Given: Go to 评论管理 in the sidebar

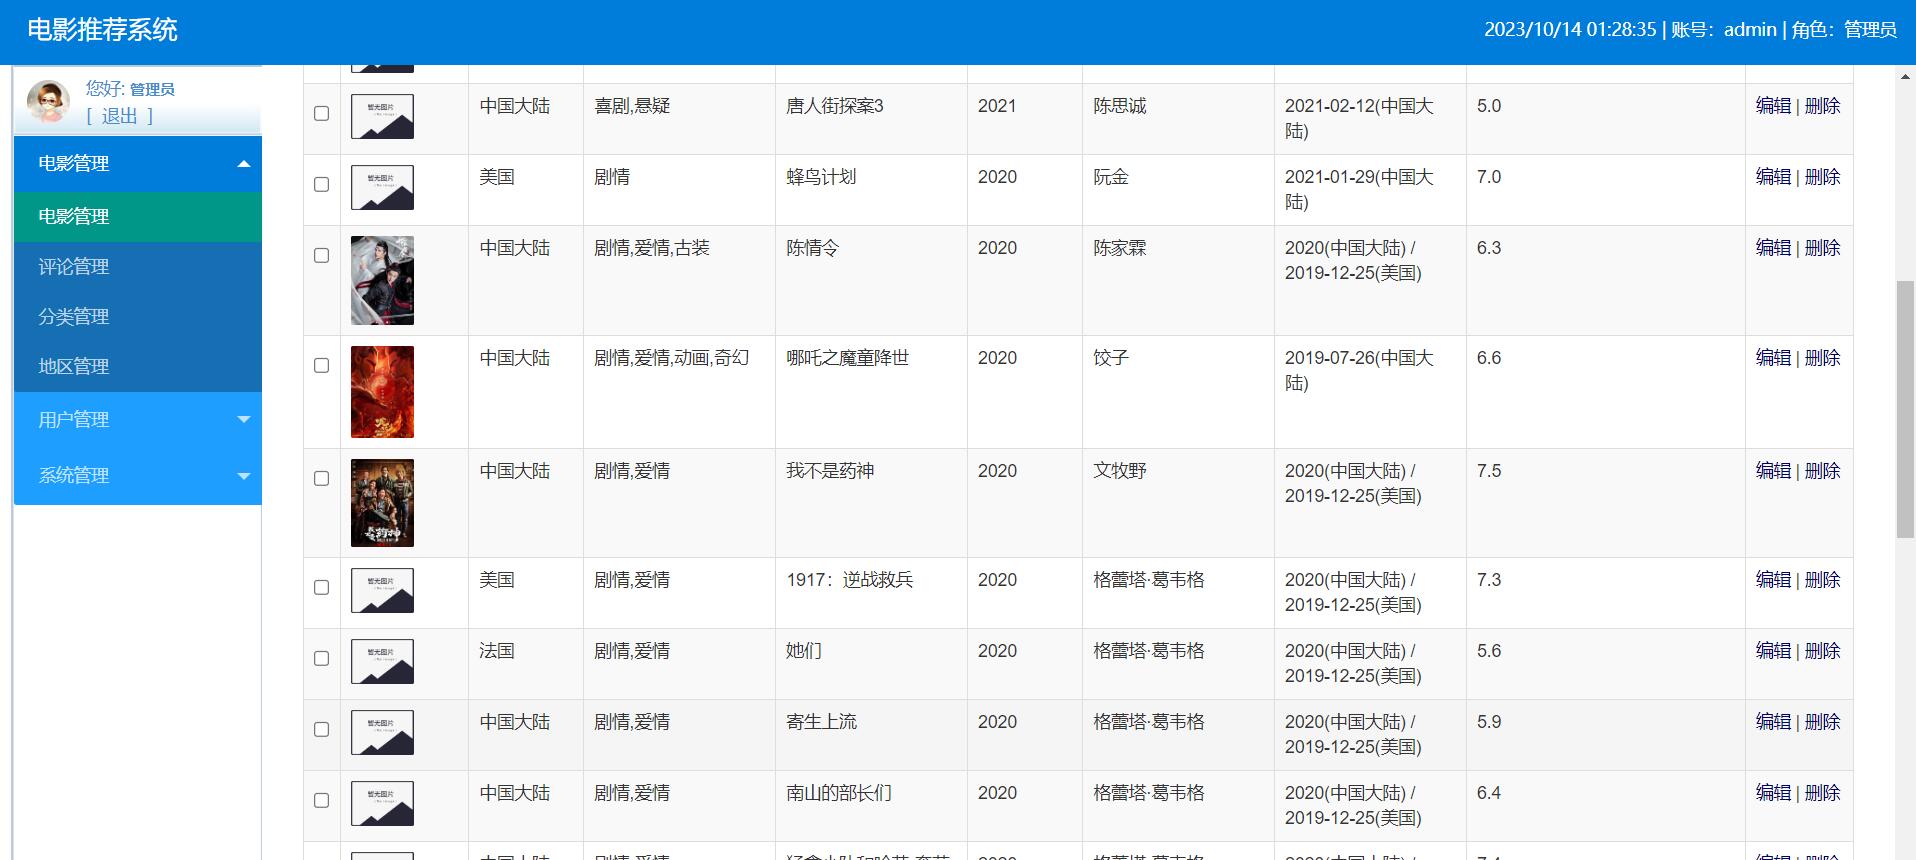Looking at the screenshot, I should pyautogui.click(x=138, y=267).
